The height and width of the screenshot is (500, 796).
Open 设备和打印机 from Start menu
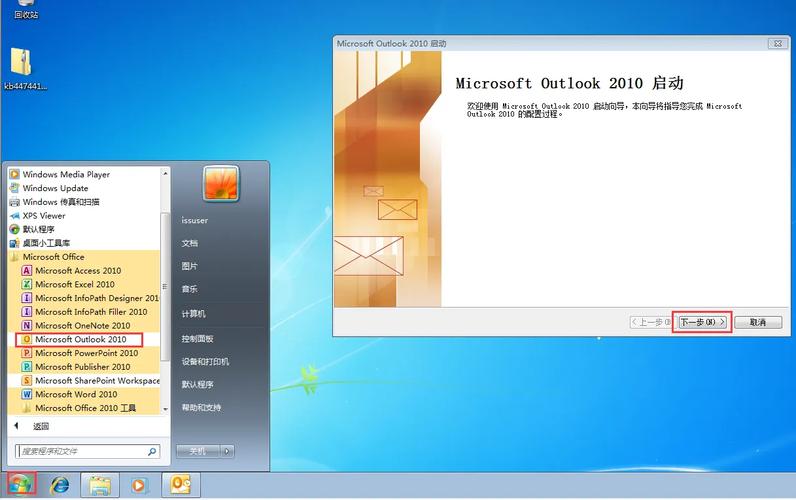click(x=205, y=361)
